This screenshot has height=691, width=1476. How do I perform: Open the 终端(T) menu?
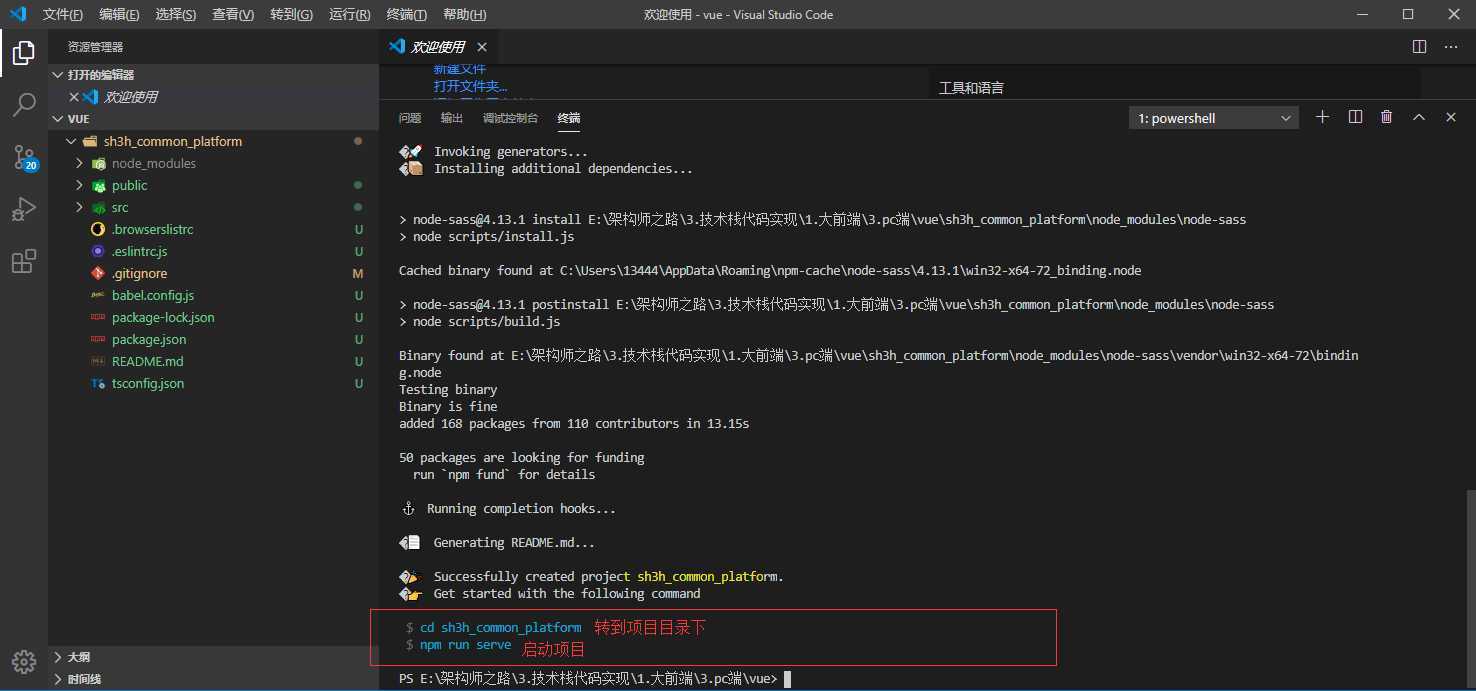click(406, 15)
